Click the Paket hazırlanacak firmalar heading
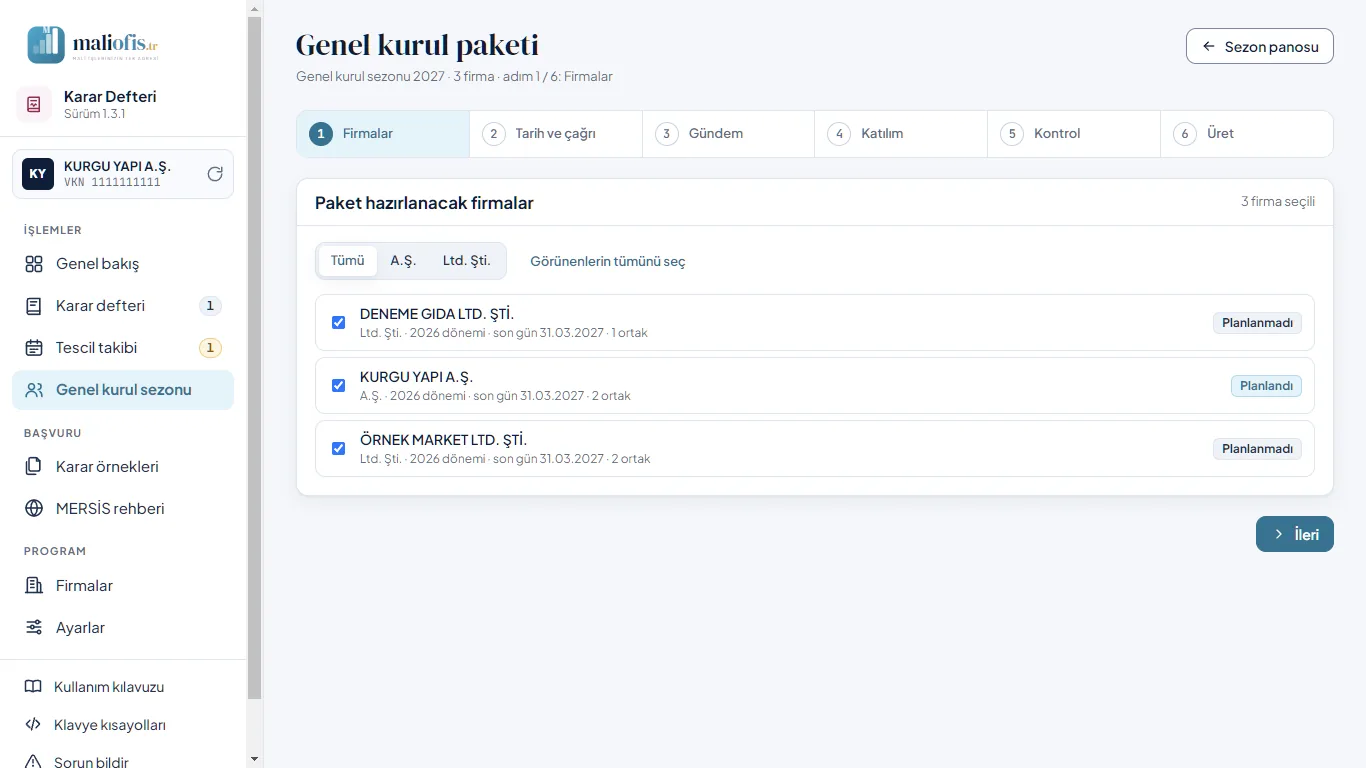Viewport: 1366px width, 768px height. tap(424, 203)
